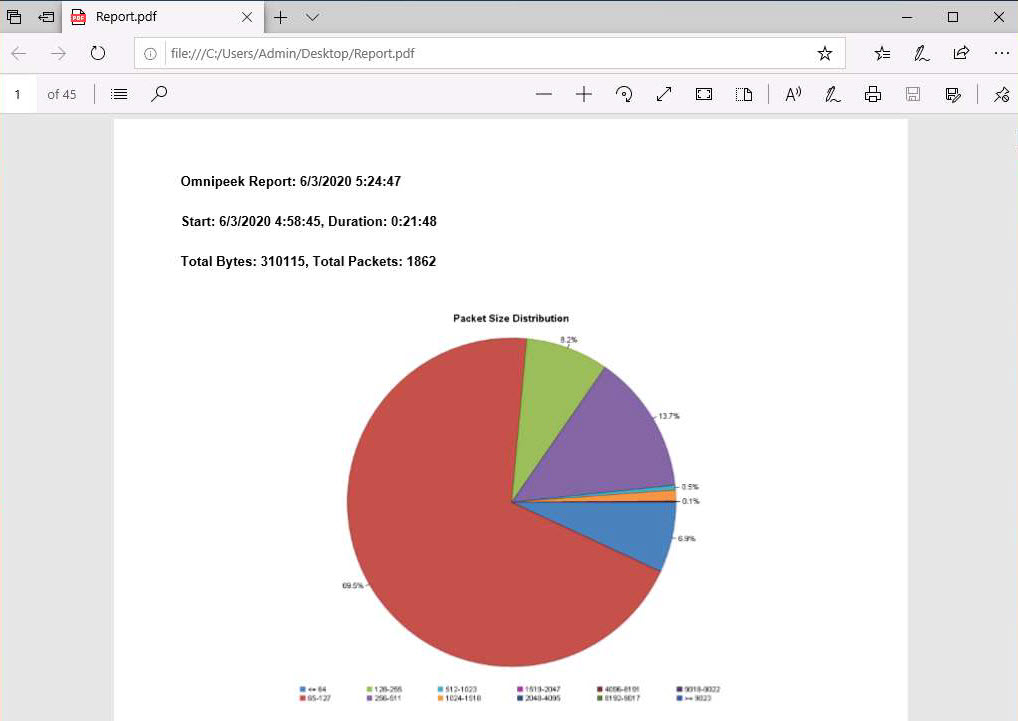Click the 'Packet Size Distribution' chart title
The height and width of the screenshot is (721, 1018).
tap(511, 319)
